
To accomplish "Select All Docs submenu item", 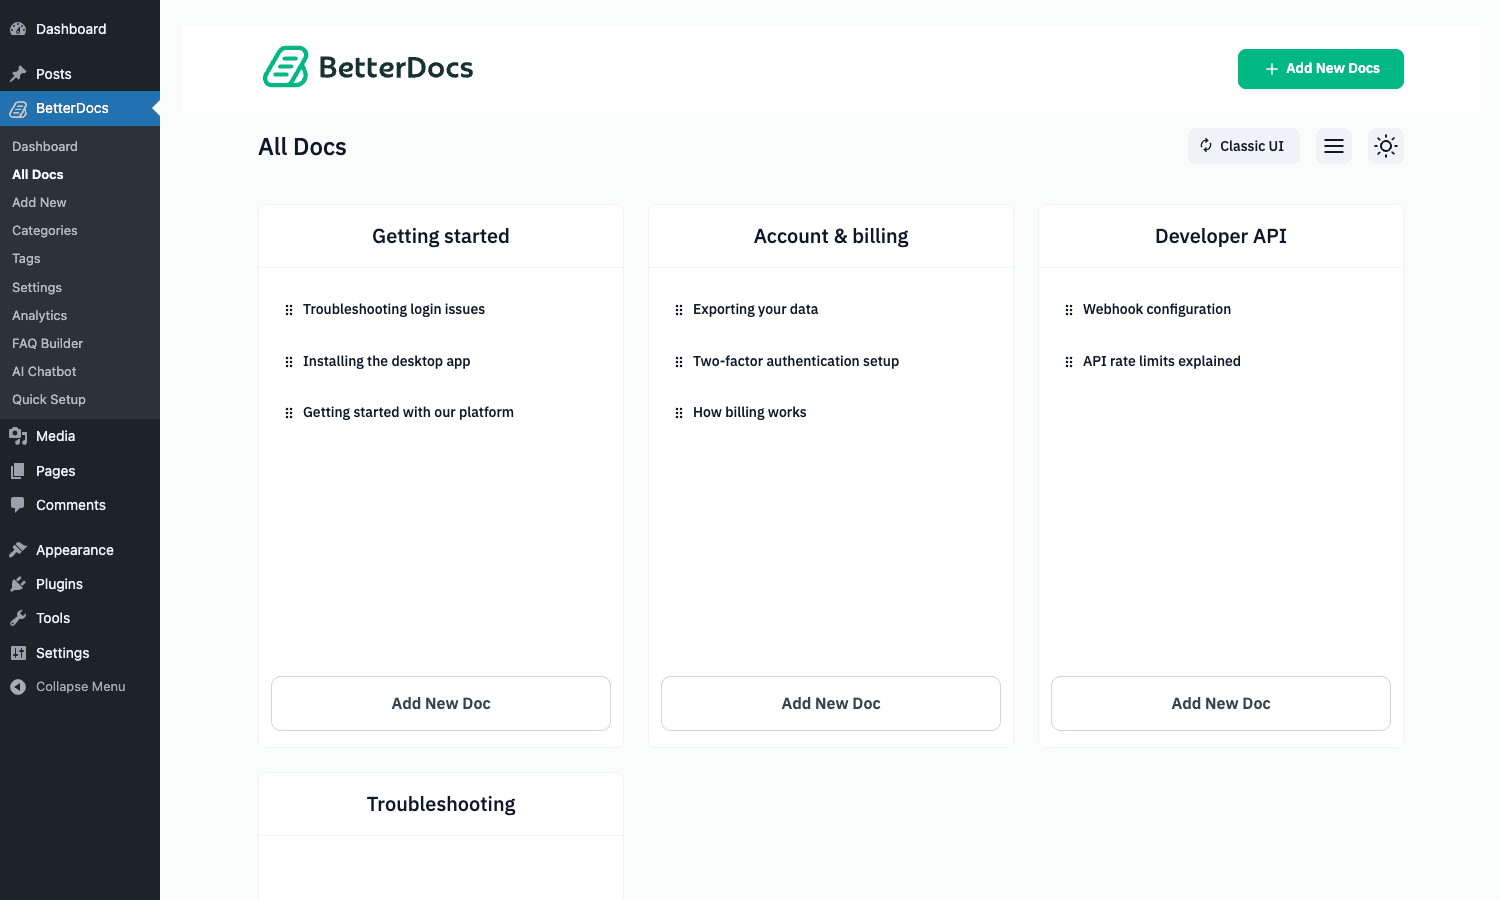I will coord(38,174).
